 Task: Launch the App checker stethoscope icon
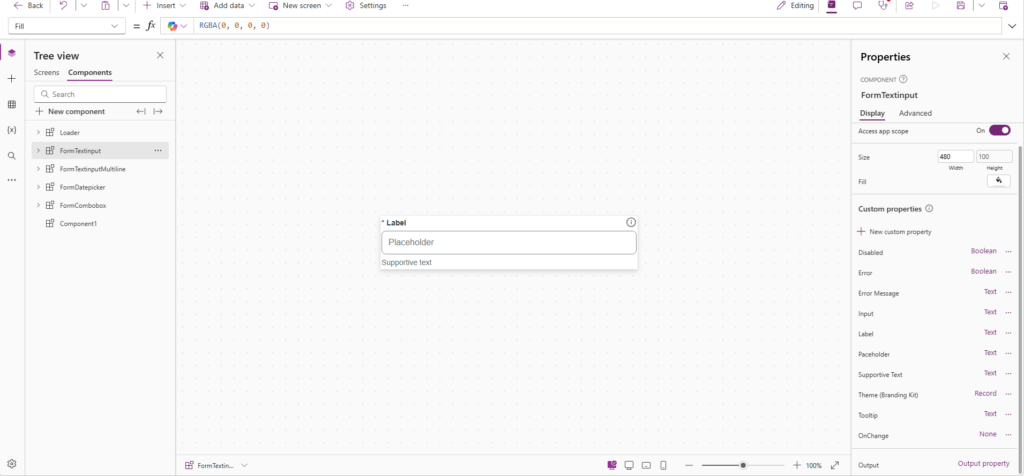pyautogui.click(x=883, y=5)
